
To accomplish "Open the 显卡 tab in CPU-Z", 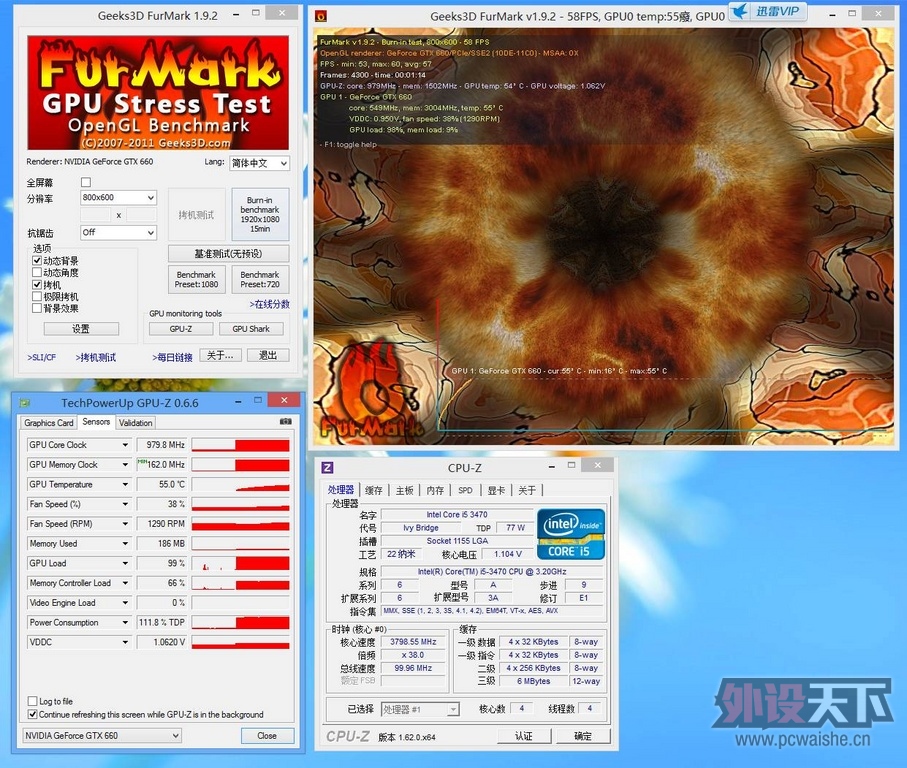I will point(496,490).
